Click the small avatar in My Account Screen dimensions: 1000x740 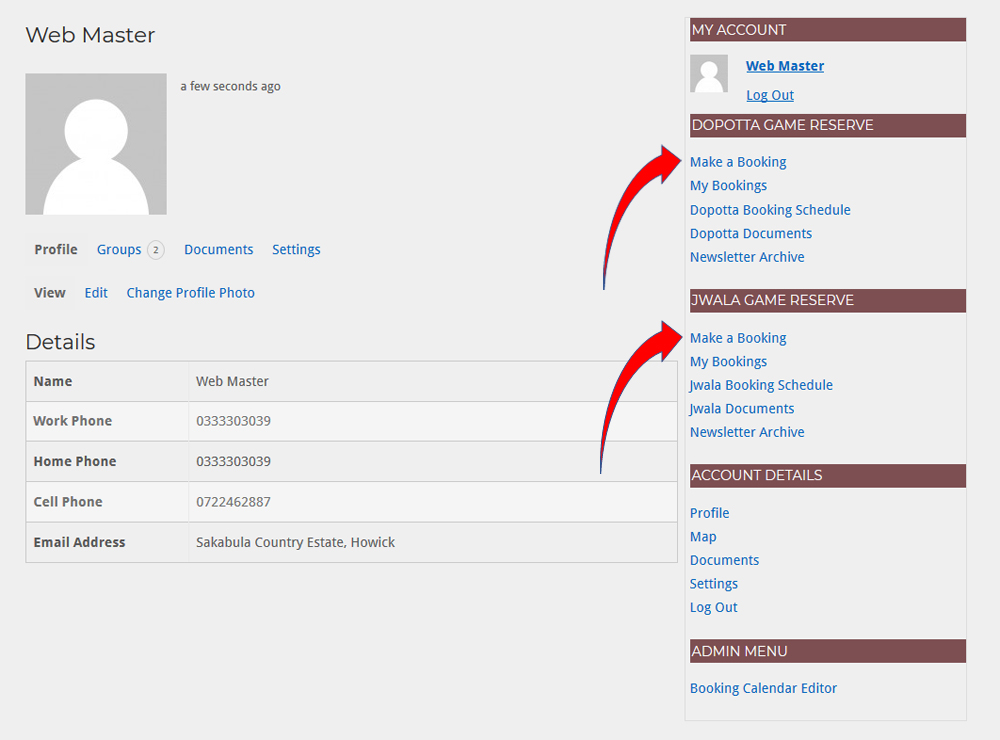[709, 74]
